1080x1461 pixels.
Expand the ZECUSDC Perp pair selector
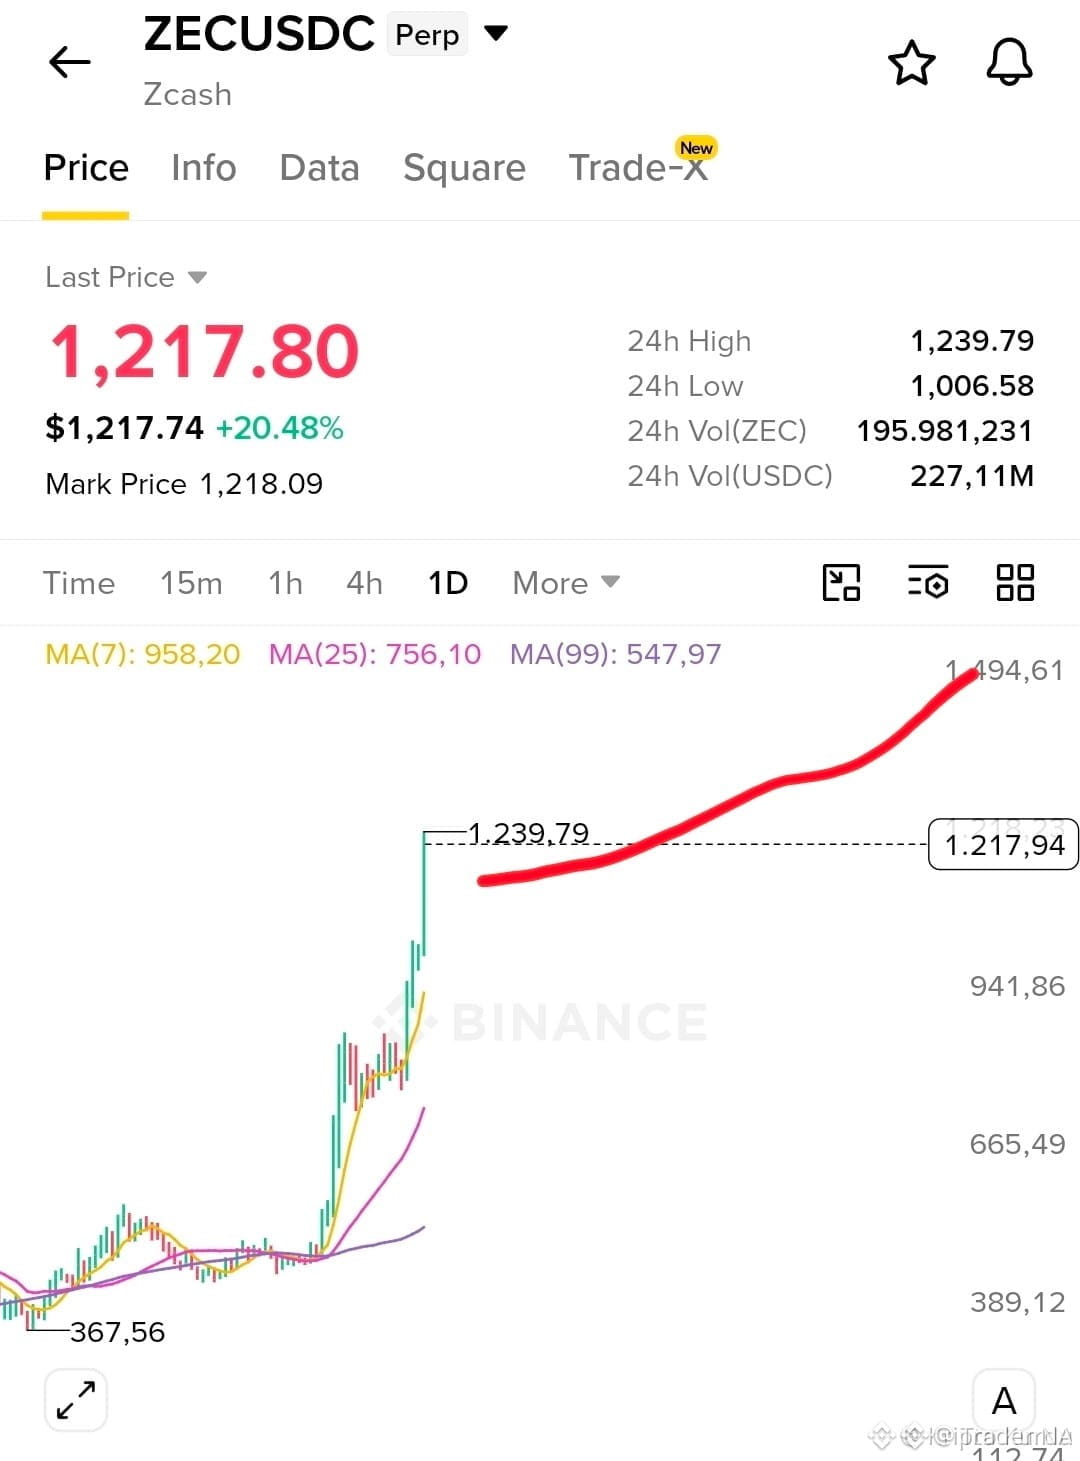[496, 33]
